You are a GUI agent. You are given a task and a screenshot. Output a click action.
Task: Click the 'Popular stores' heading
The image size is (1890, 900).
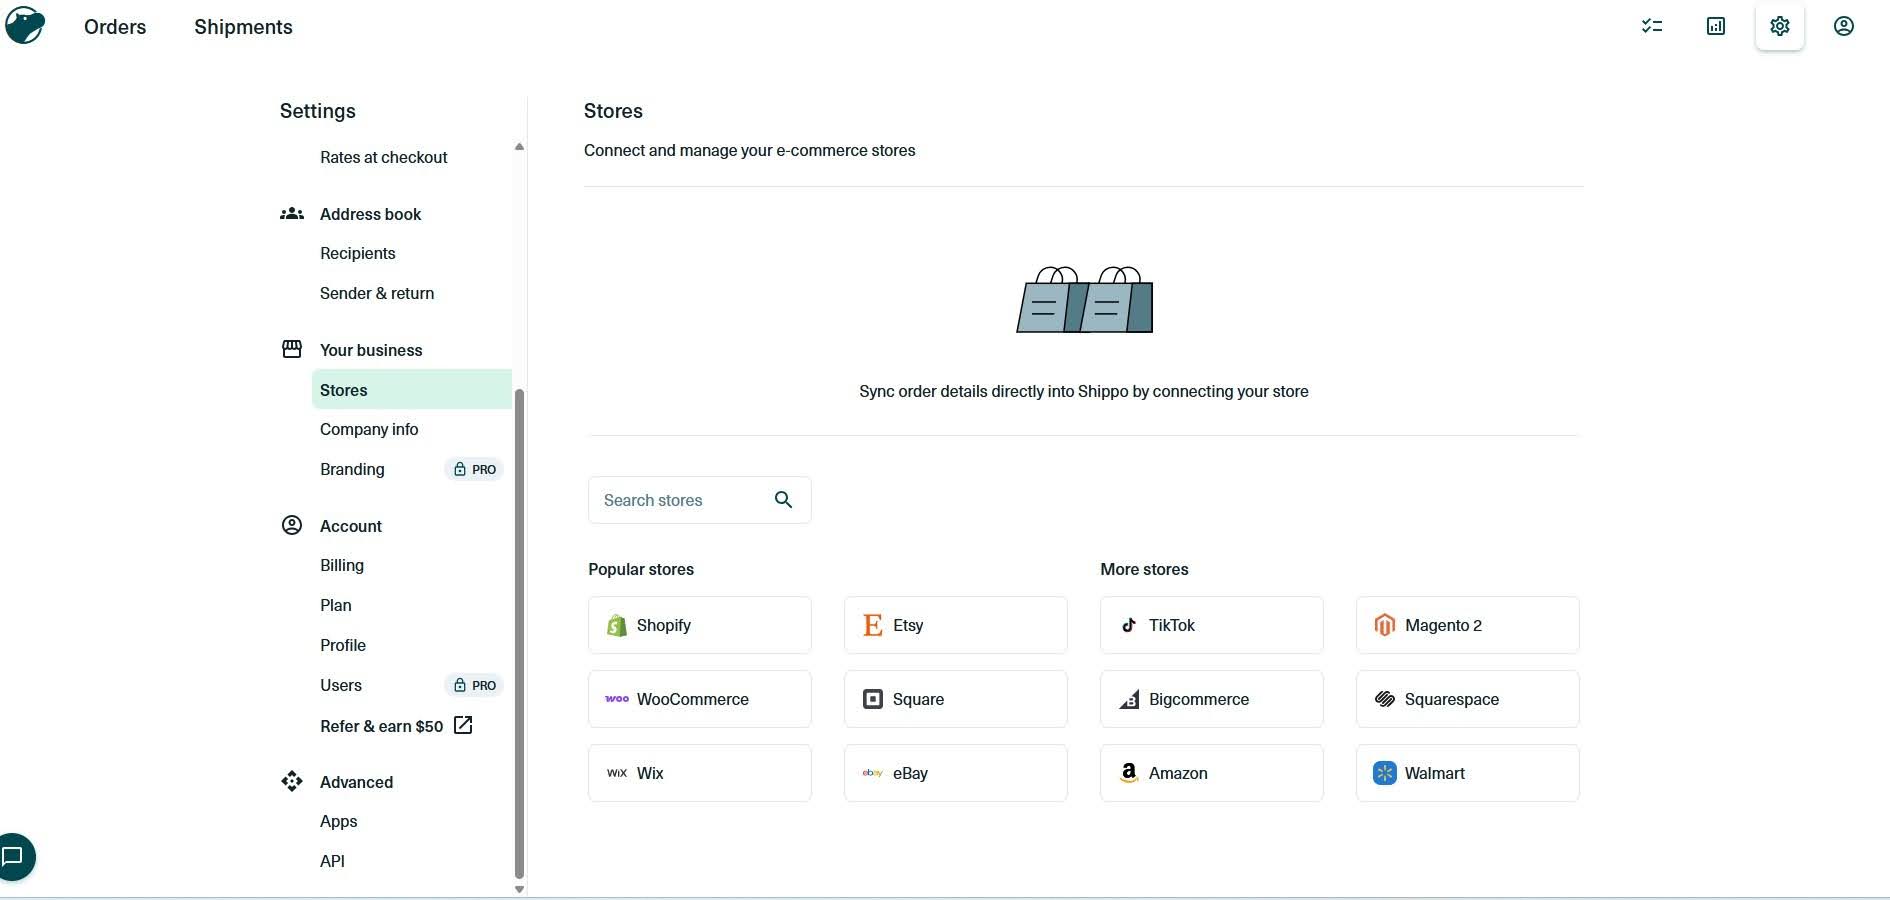point(641,569)
